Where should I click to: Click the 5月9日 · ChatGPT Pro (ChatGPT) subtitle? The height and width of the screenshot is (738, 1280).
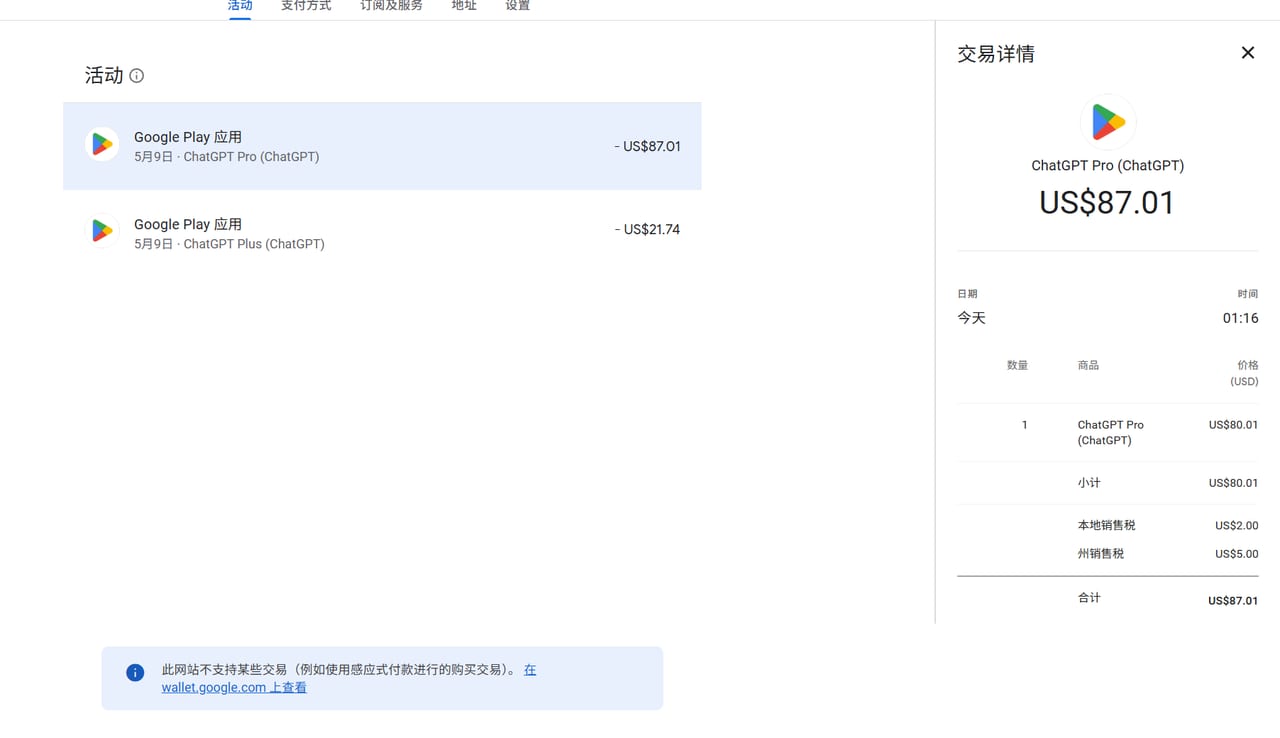[x=227, y=157]
